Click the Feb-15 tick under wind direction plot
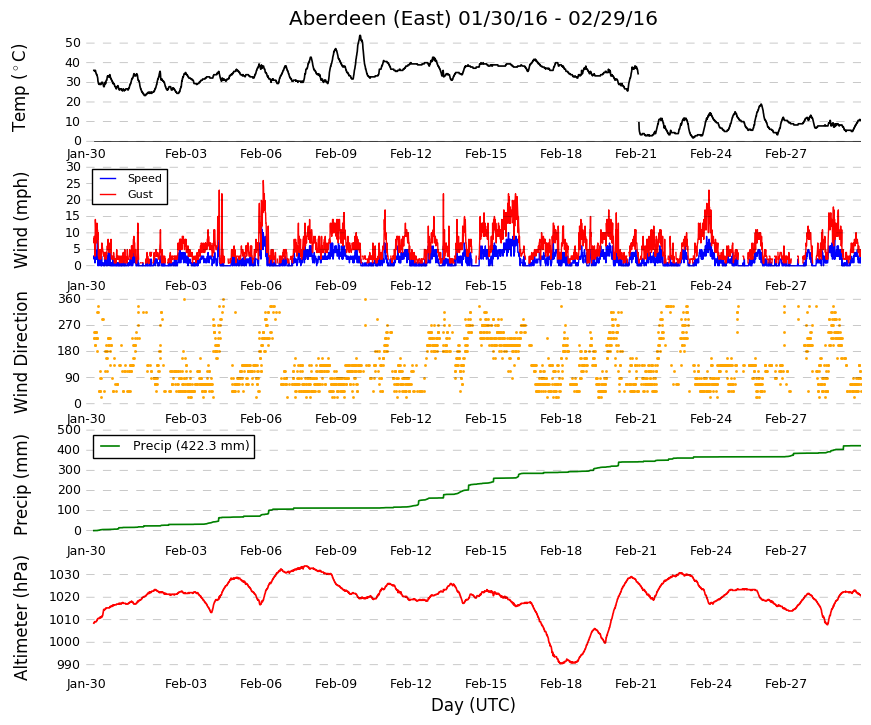This screenshot has height=725, width=871. pos(485,419)
